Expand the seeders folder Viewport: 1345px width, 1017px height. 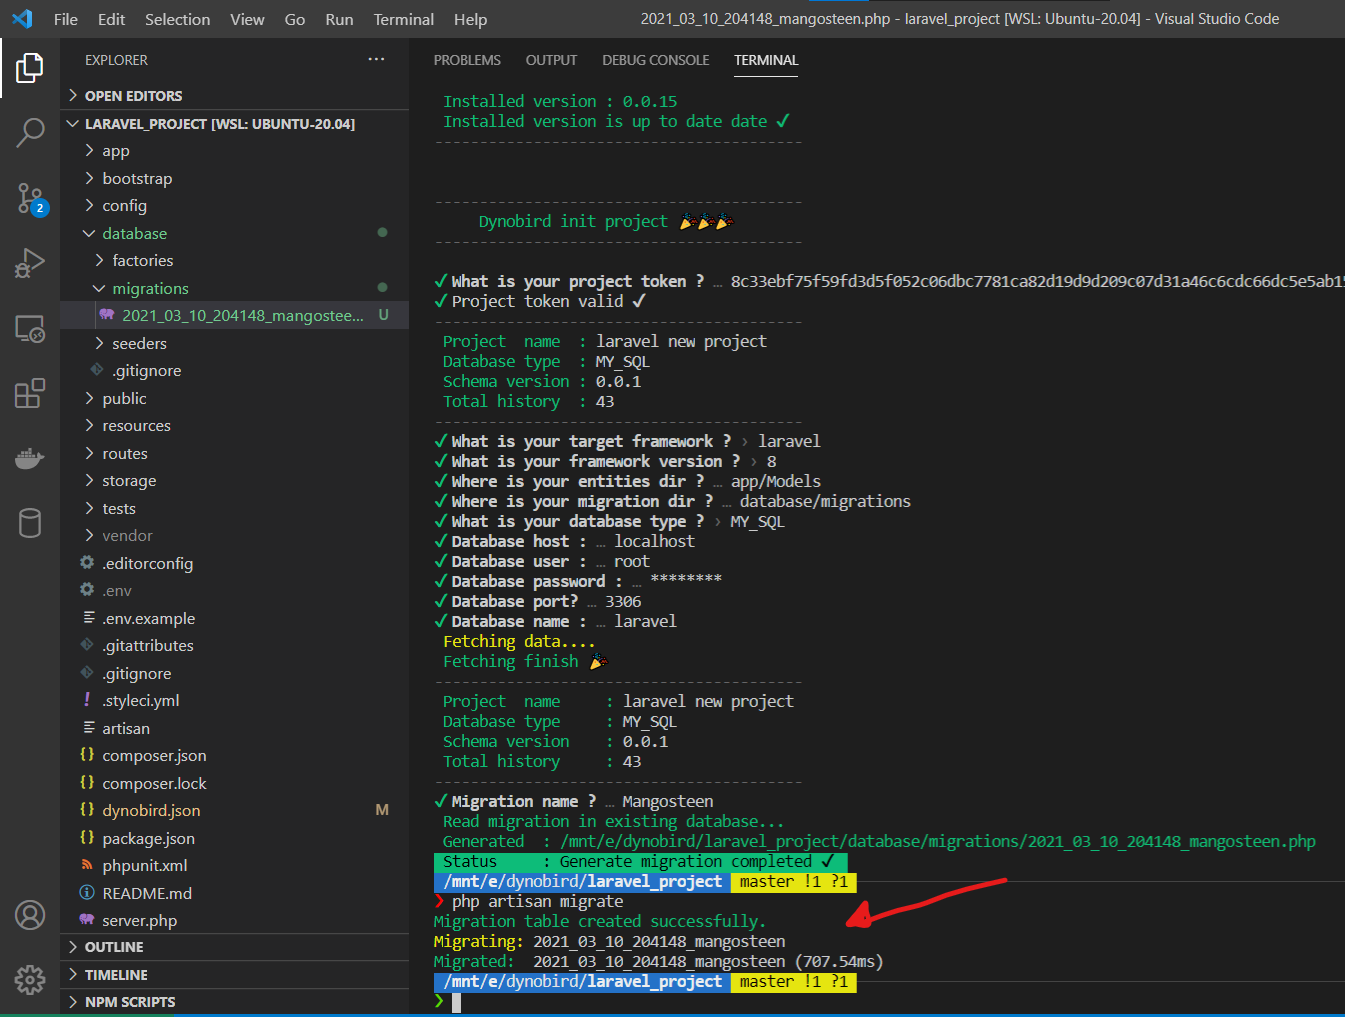point(234,344)
